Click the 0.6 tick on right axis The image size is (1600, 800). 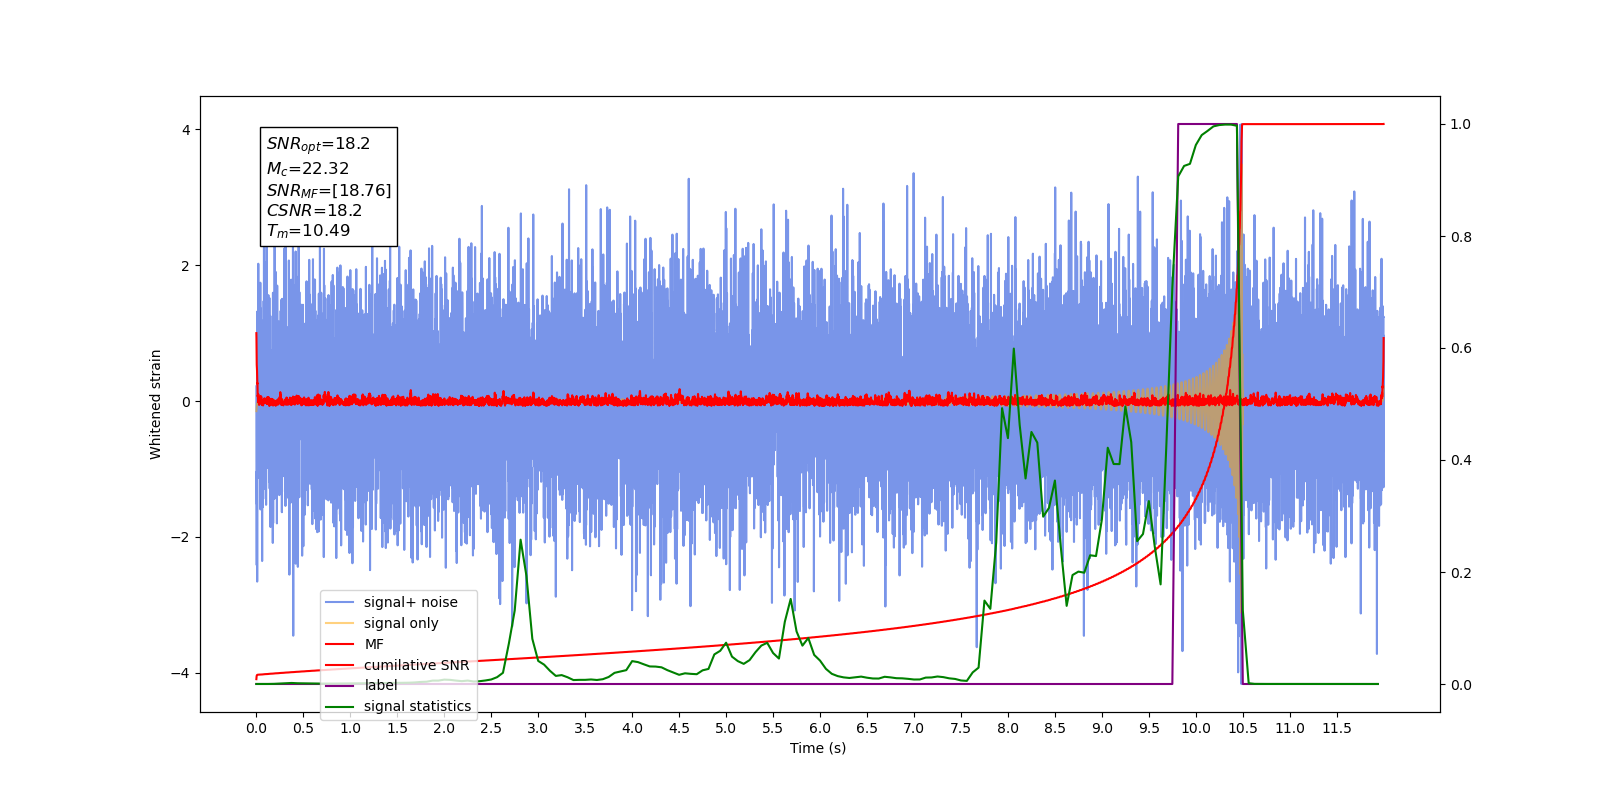click(x=1462, y=349)
